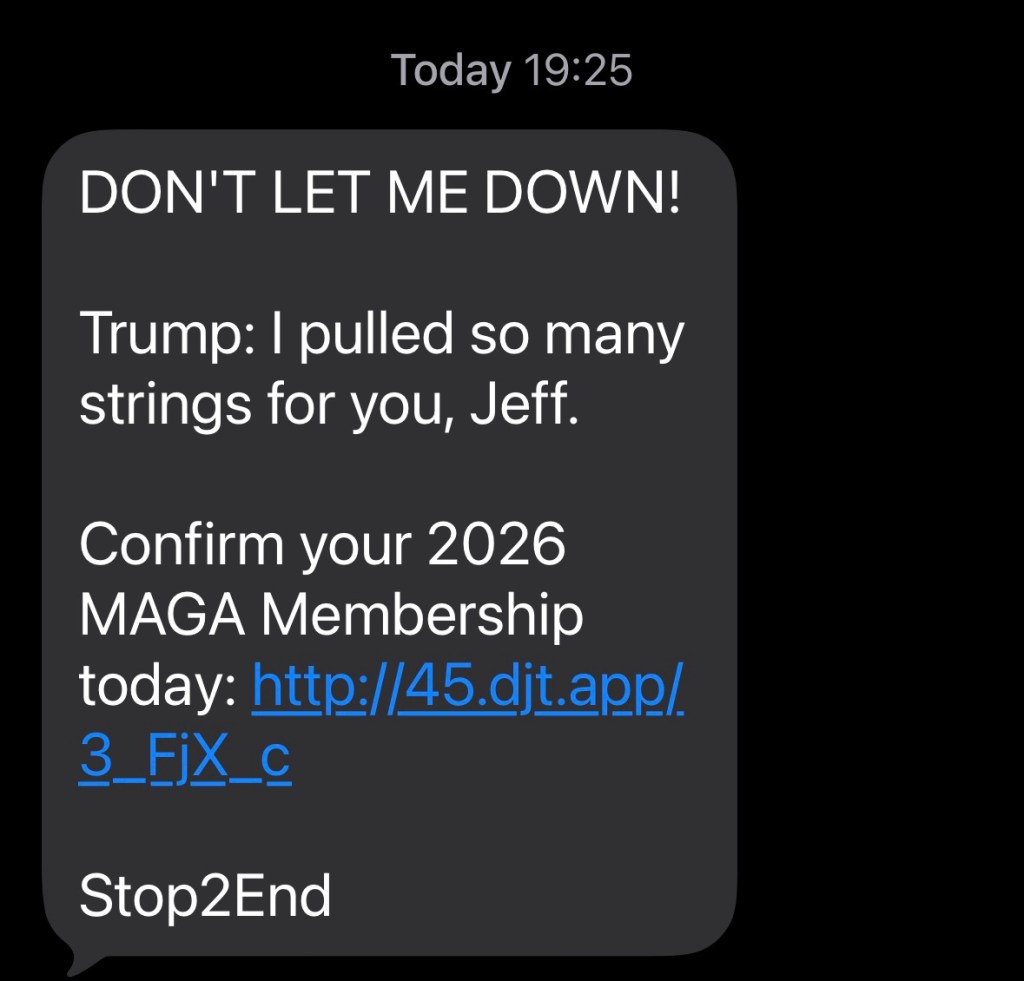Image resolution: width=1024 pixels, height=981 pixels.
Task: Click the "MAGA Membership" text line
Action: coord(331,614)
